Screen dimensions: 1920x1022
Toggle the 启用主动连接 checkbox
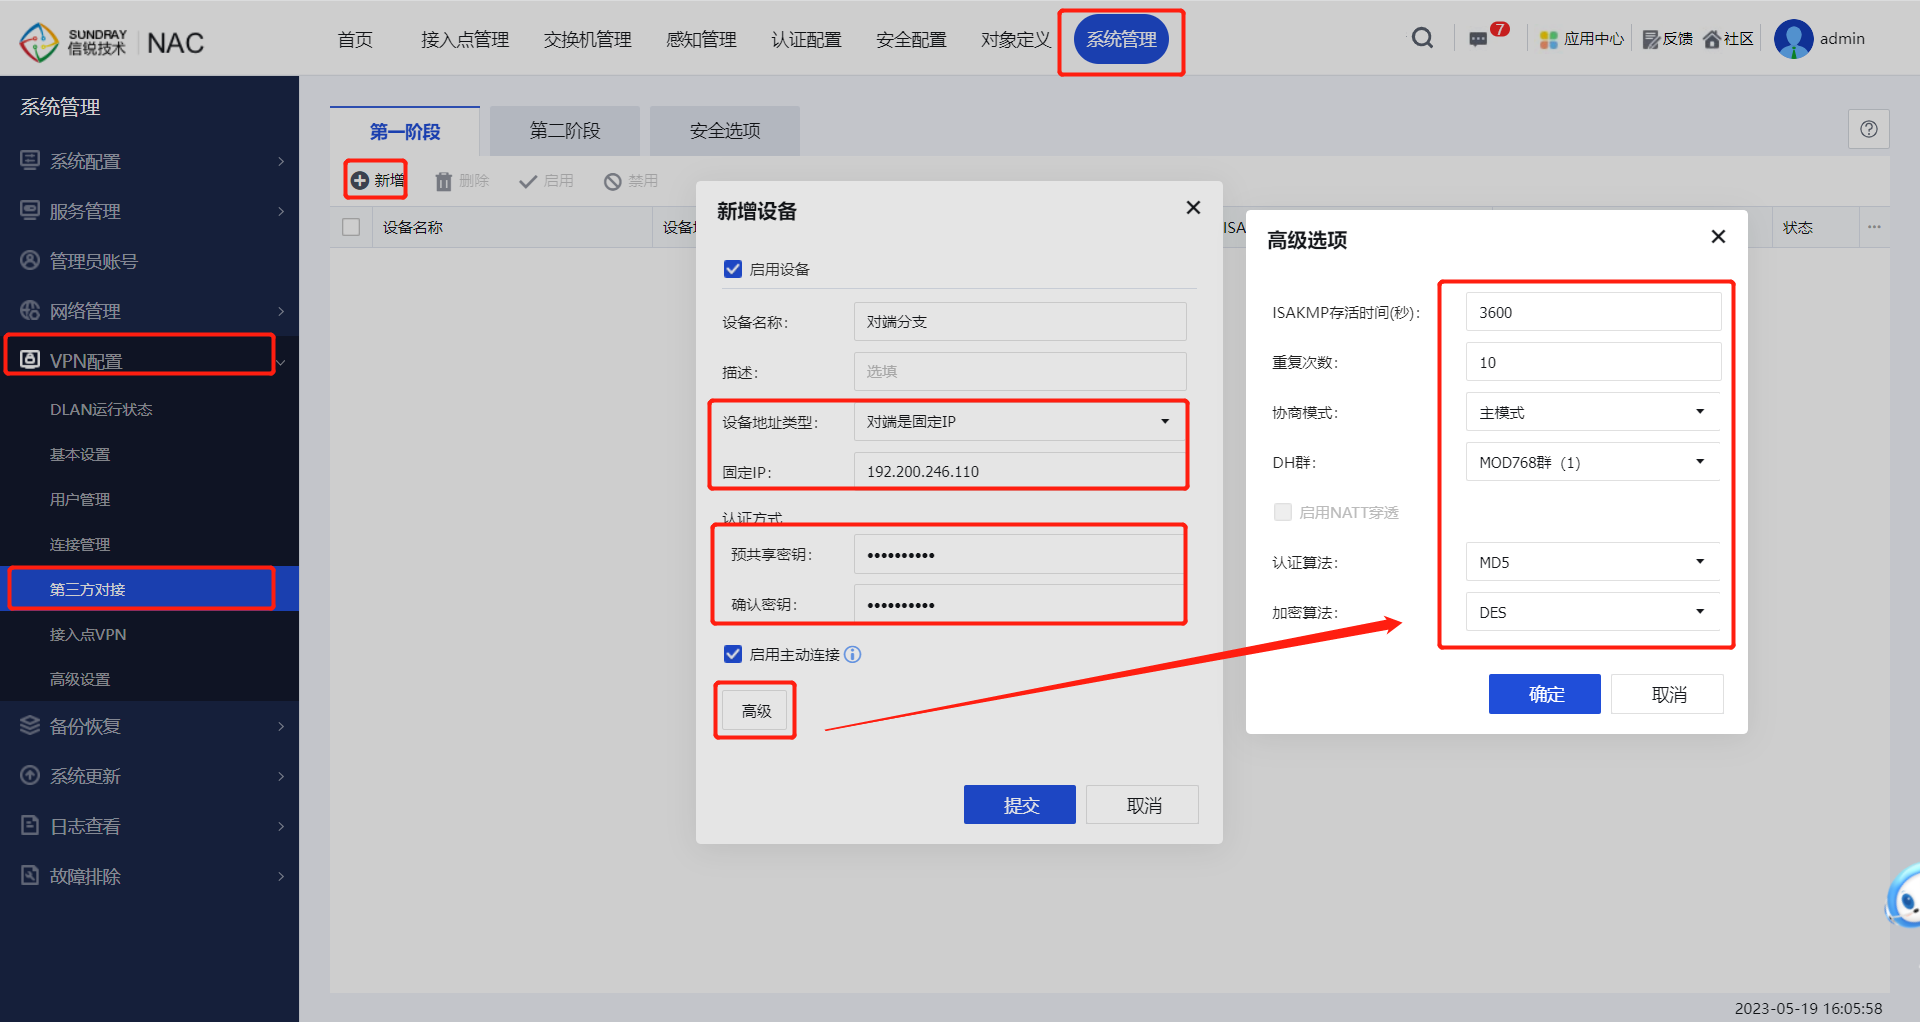[x=733, y=654]
